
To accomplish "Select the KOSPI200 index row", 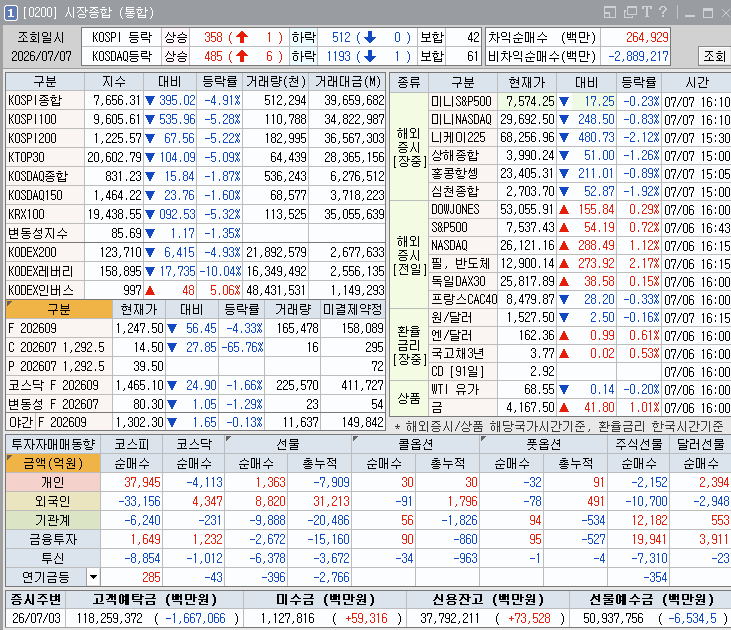I will click(196, 138).
